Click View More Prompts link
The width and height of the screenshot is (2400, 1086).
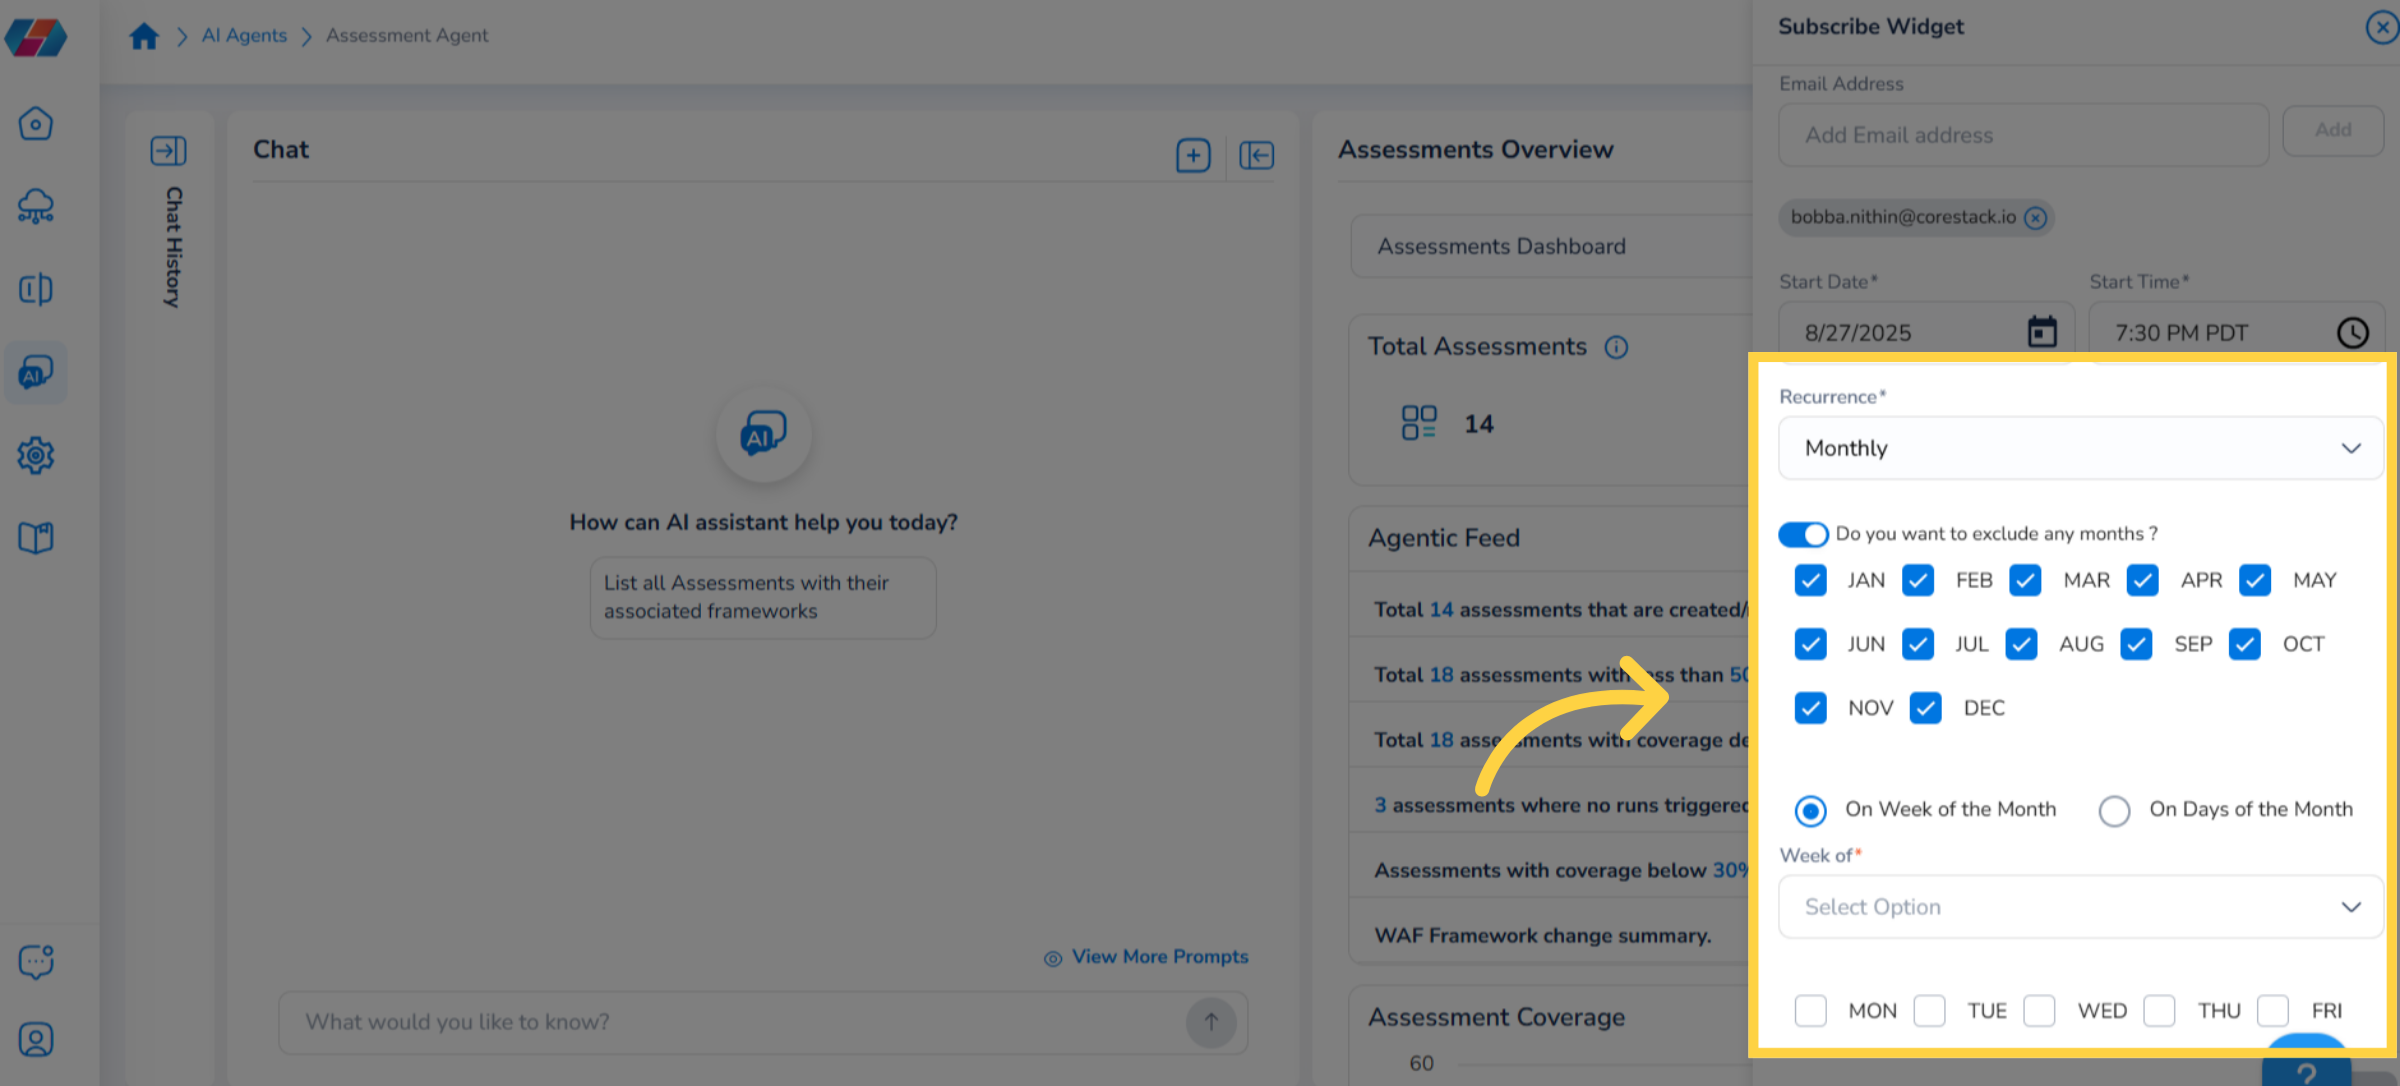(x=1159, y=956)
